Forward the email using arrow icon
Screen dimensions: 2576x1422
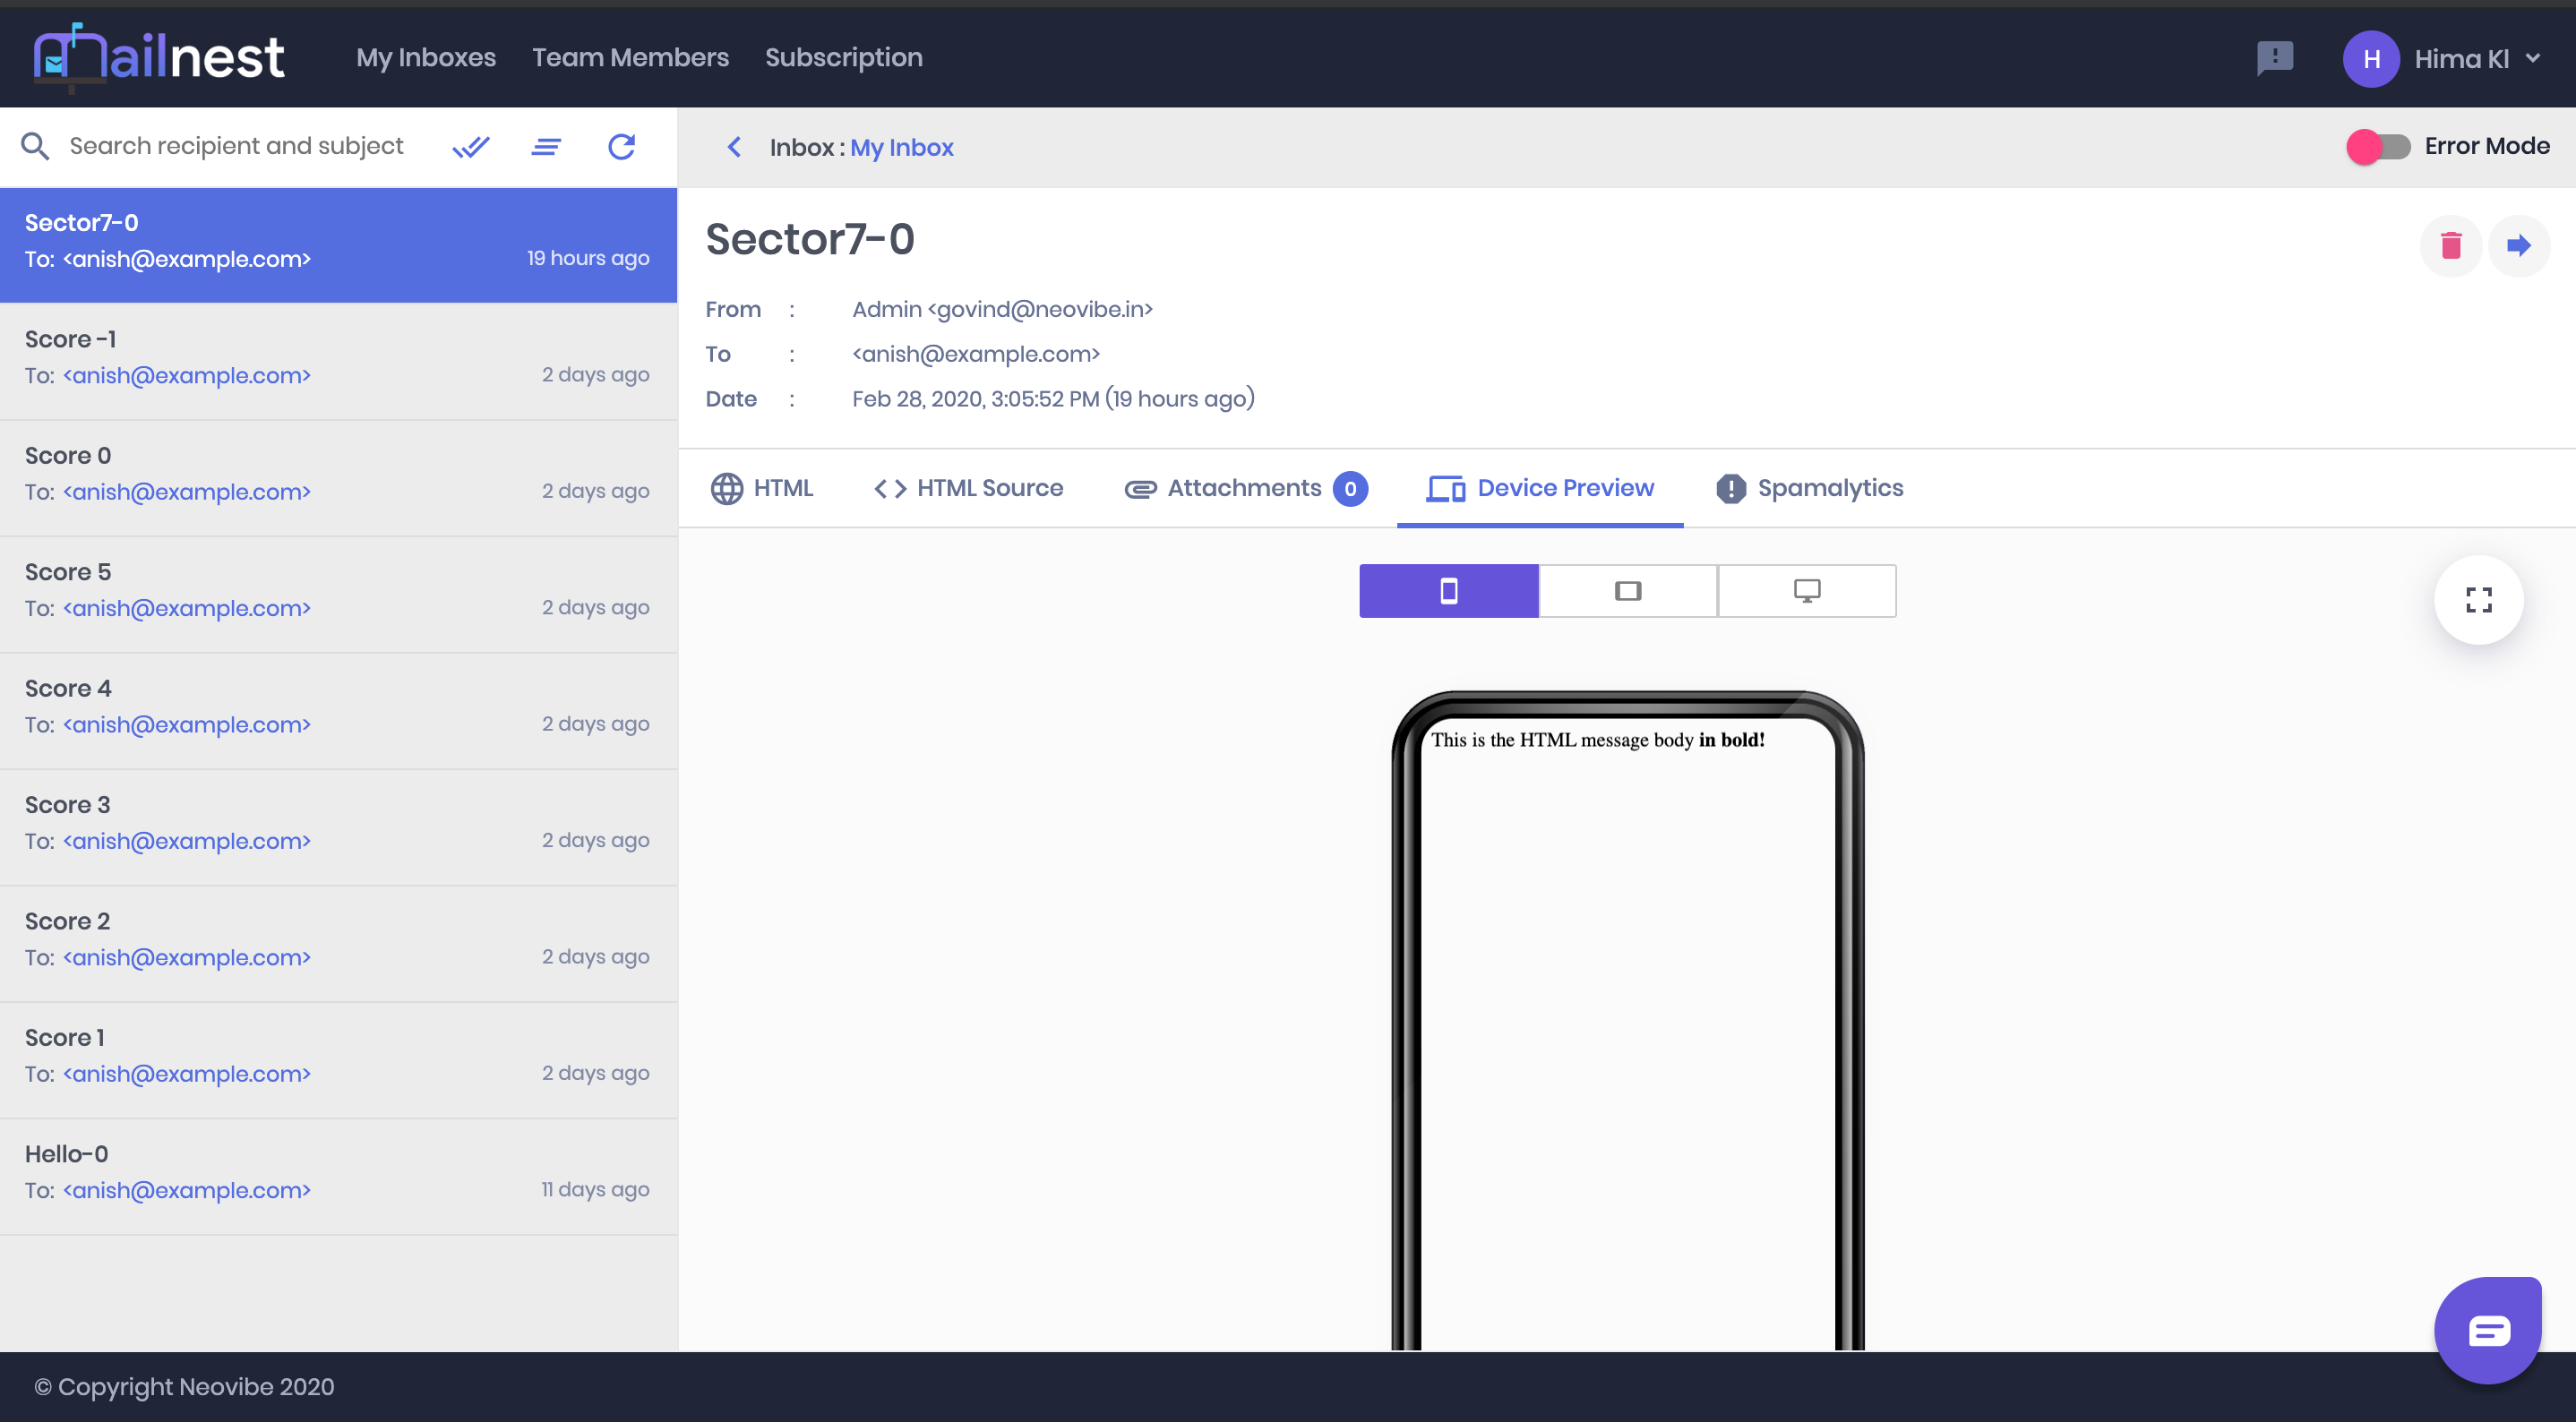click(x=2518, y=245)
